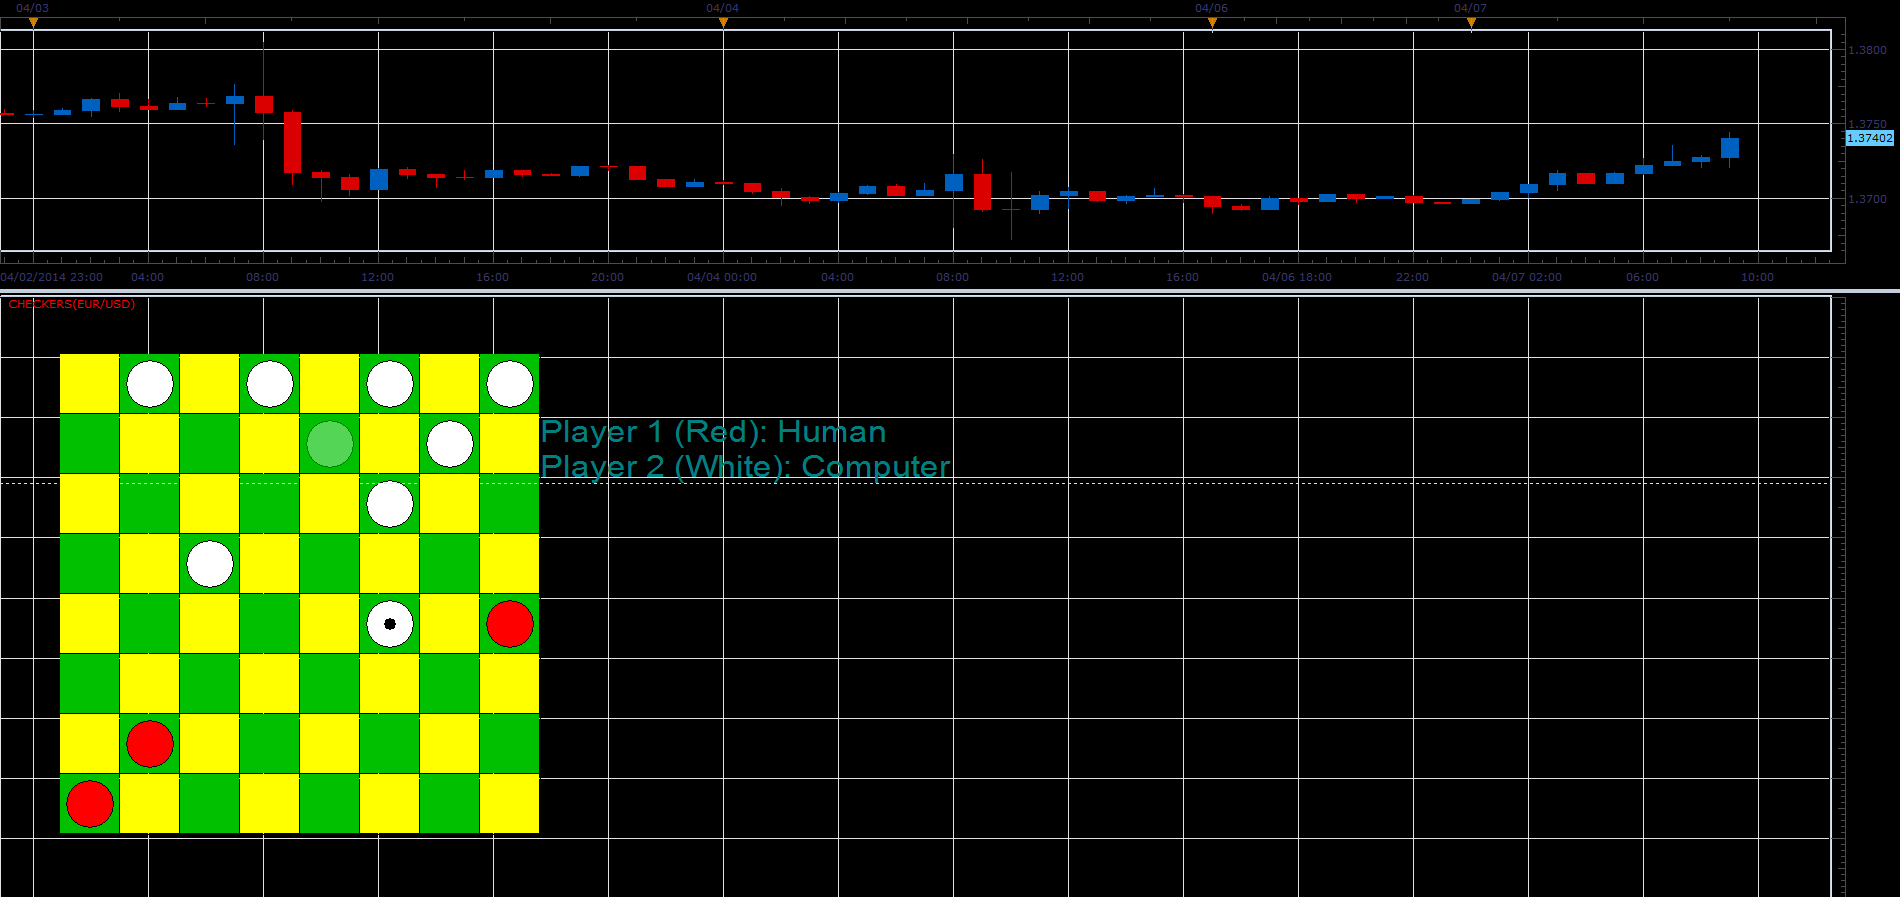Click the 'Player 1 (Red): Human' text

713,432
